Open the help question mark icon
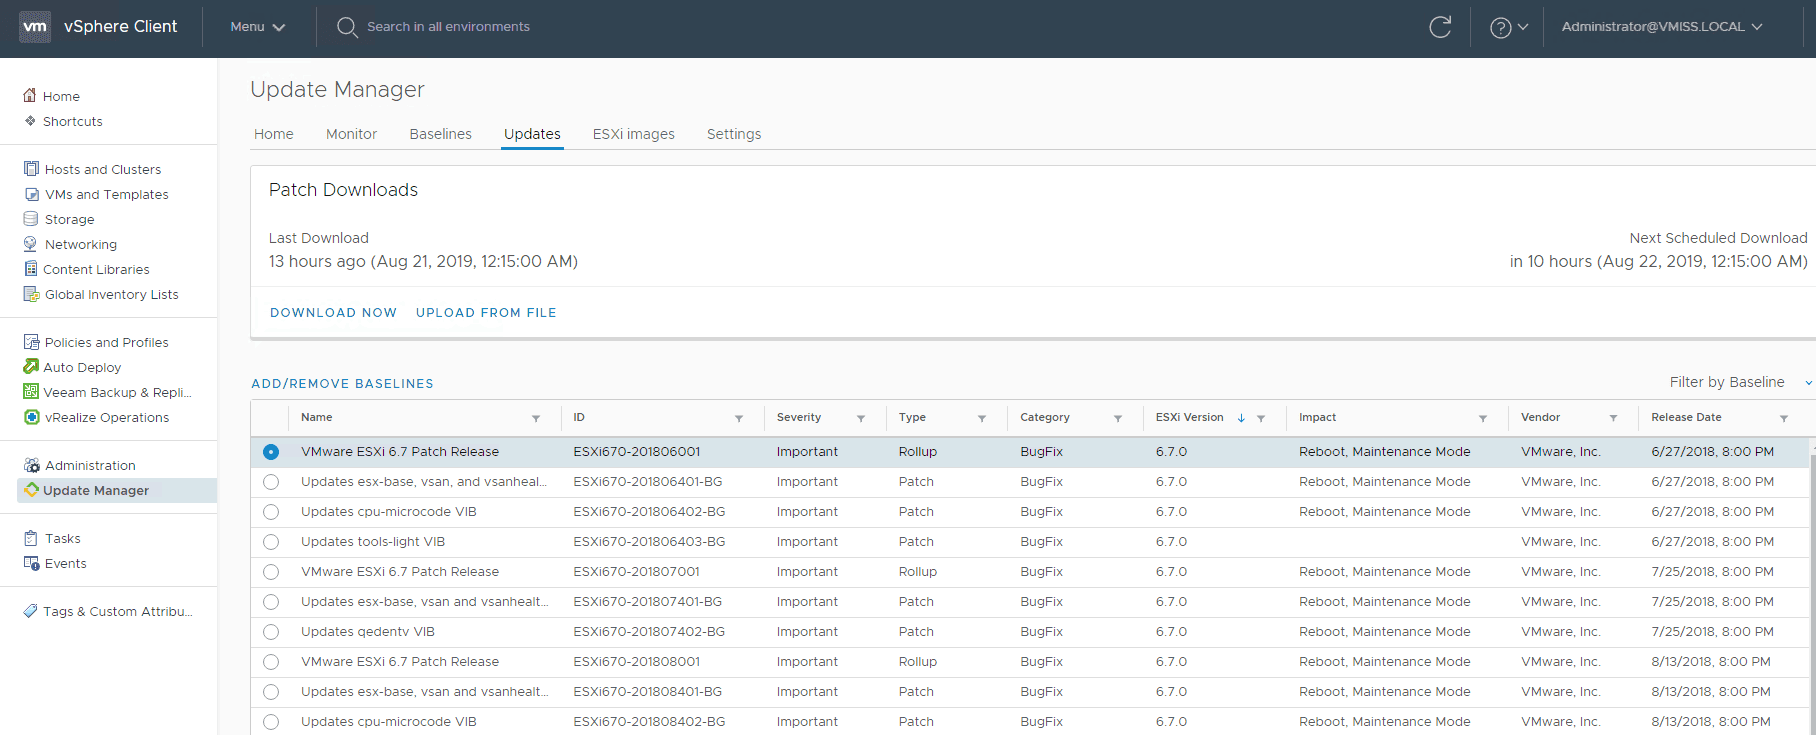1816x735 pixels. (1500, 28)
